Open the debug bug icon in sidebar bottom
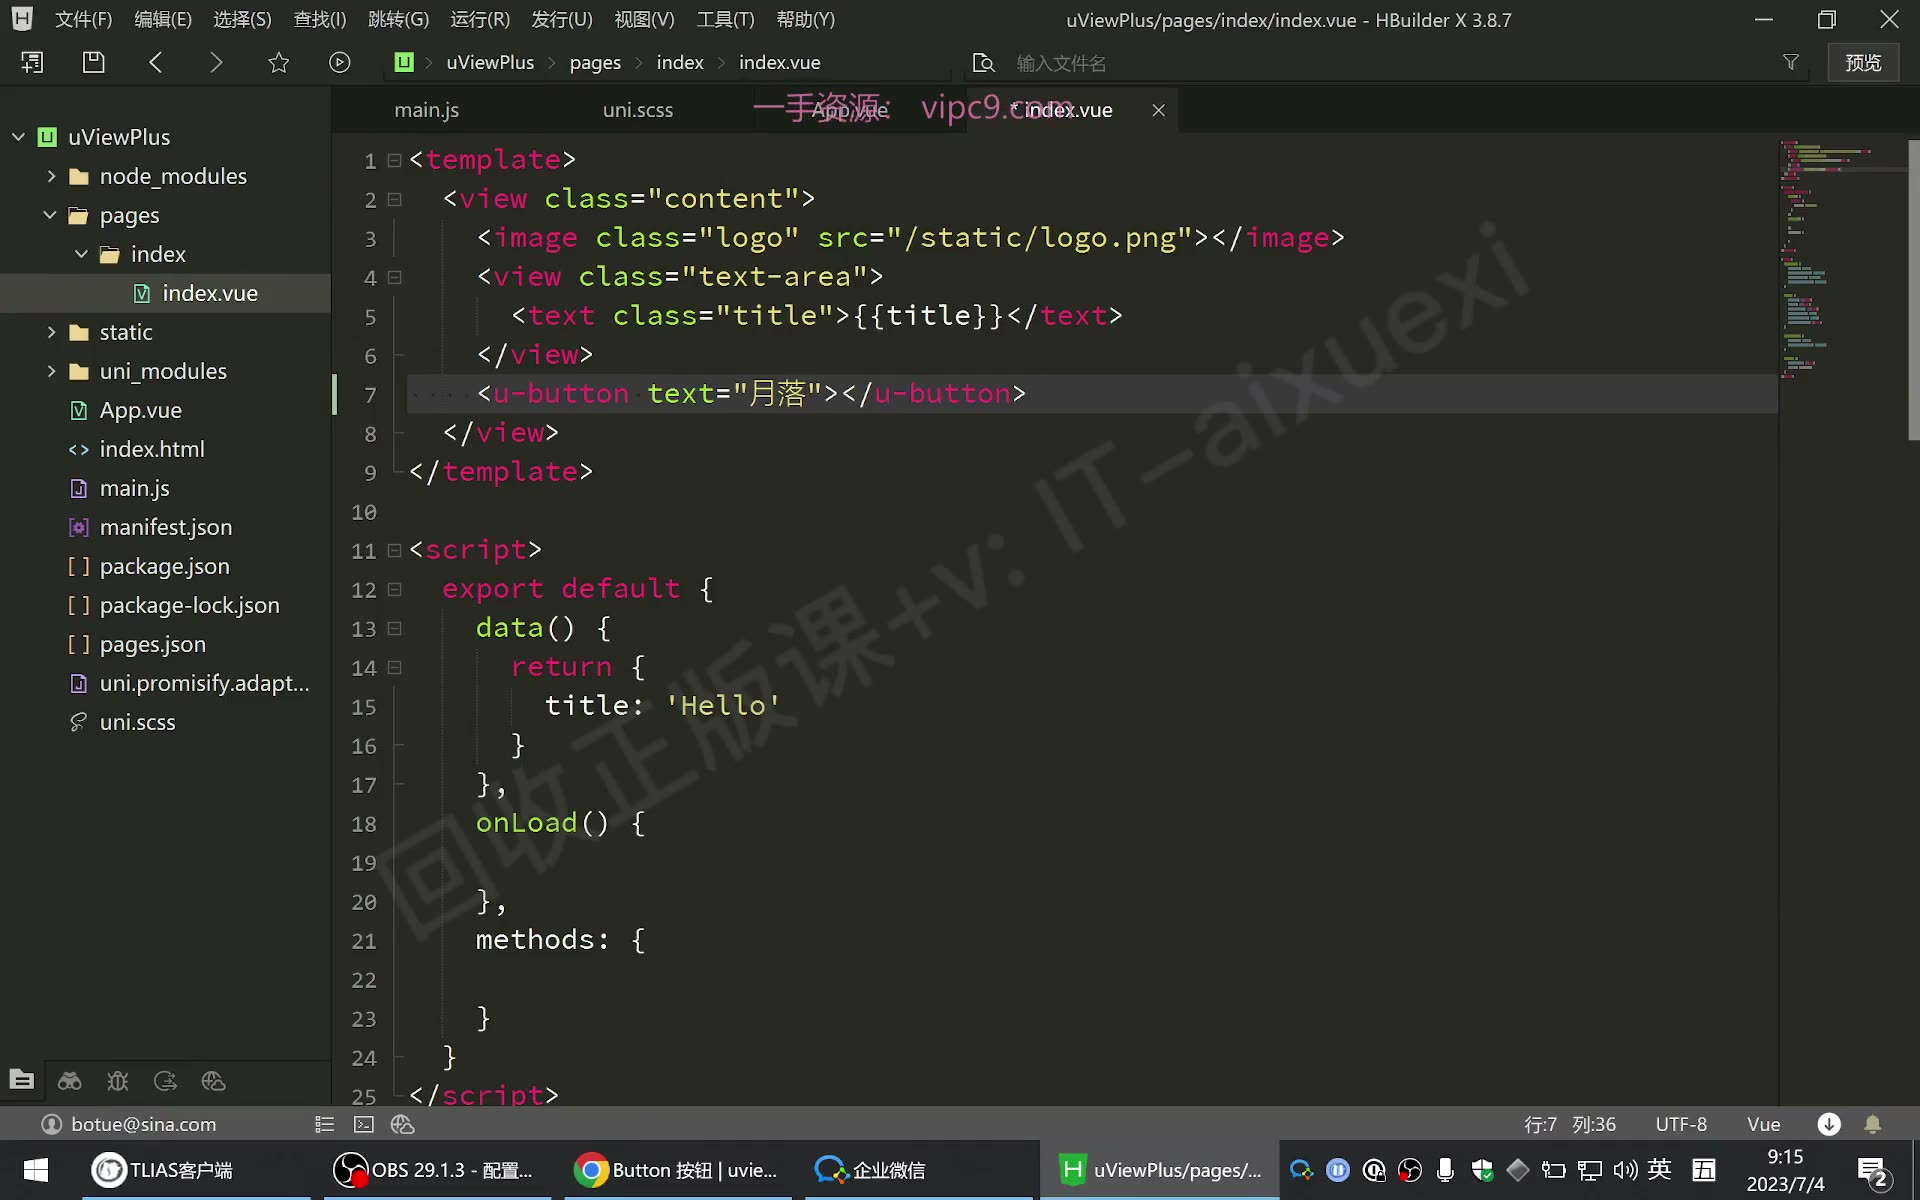1920x1200 pixels. (x=117, y=1081)
